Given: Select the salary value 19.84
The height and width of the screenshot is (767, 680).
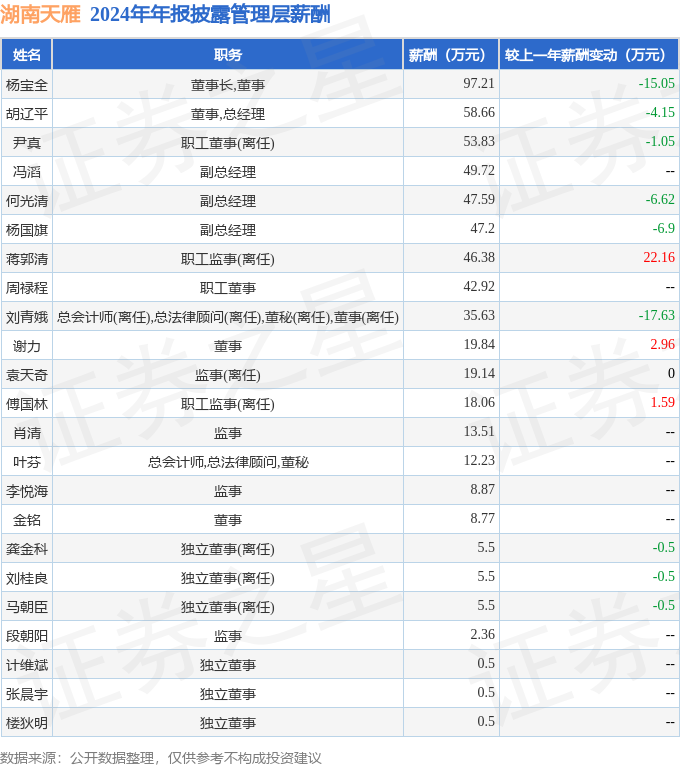Looking at the screenshot, I should pyautogui.click(x=479, y=344).
